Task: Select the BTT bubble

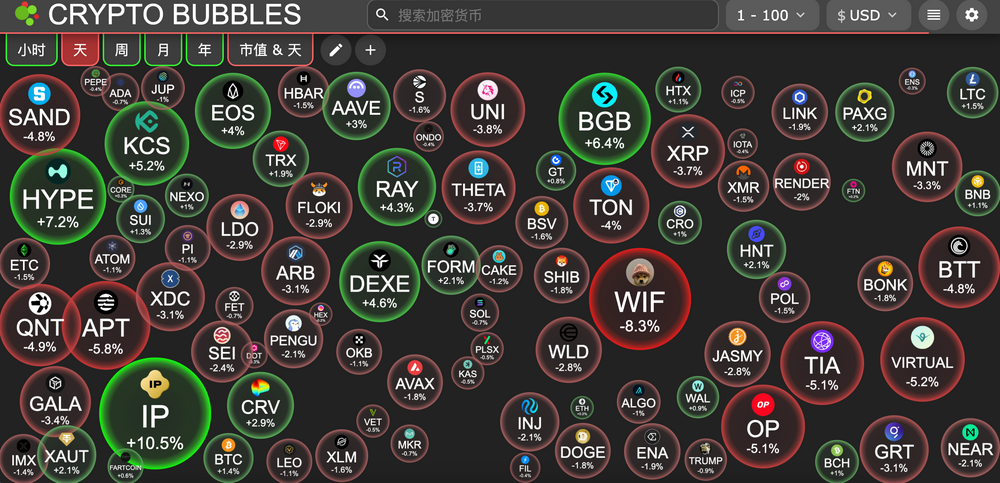Action: (959, 267)
